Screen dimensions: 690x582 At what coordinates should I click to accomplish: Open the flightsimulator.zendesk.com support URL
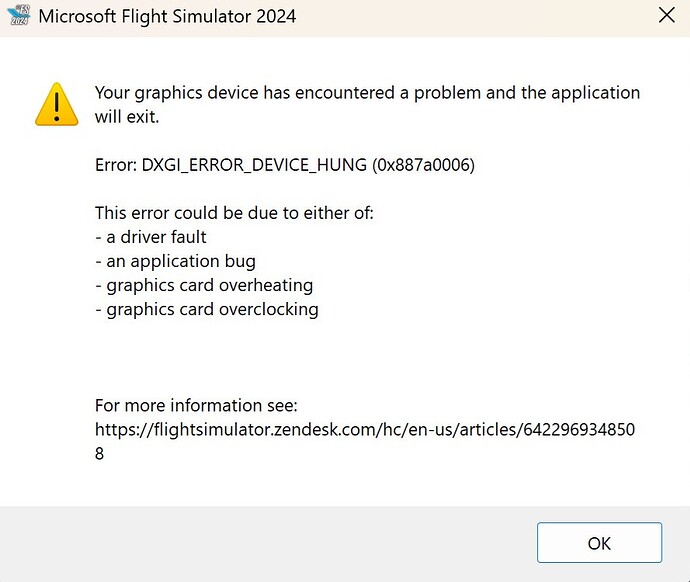coord(365,429)
